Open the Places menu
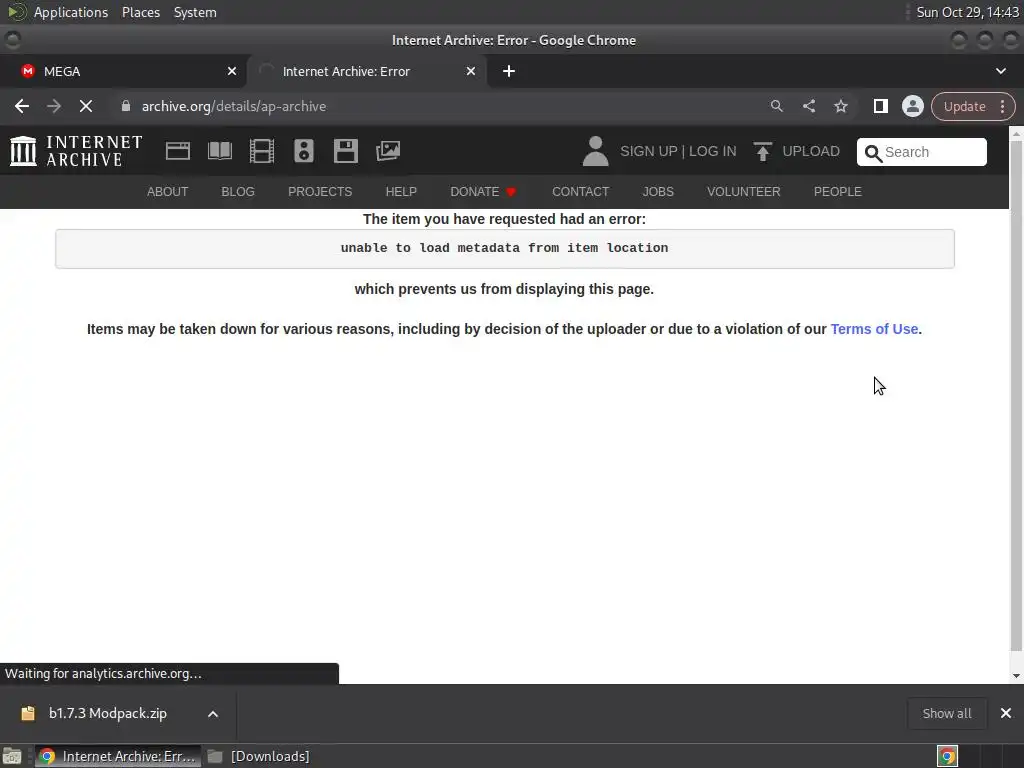This screenshot has height=768, width=1024. (x=140, y=12)
